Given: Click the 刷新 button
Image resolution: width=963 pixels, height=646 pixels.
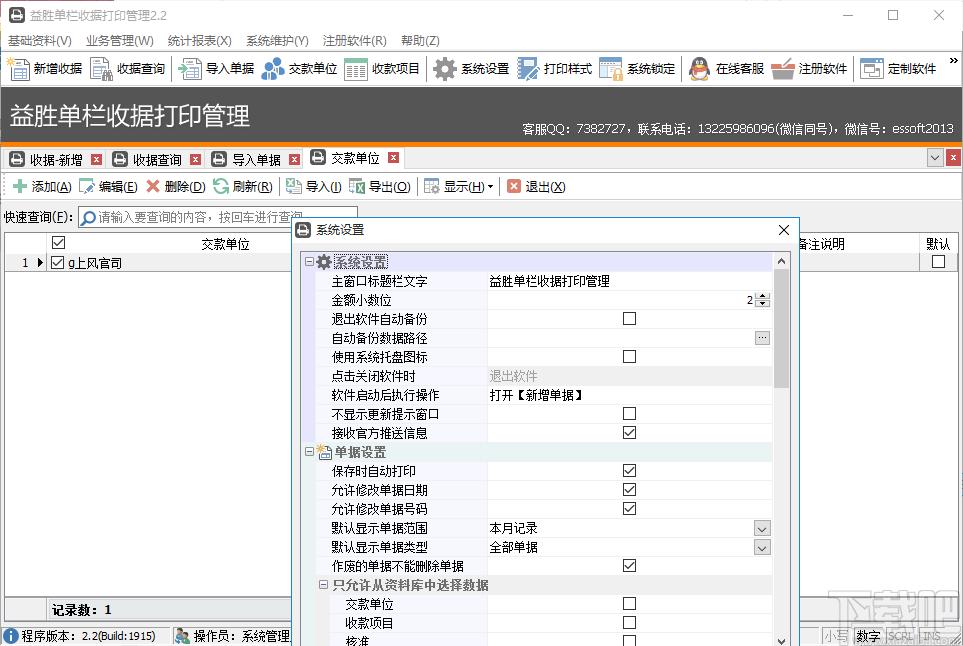Looking at the screenshot, I should pos(243,187).
